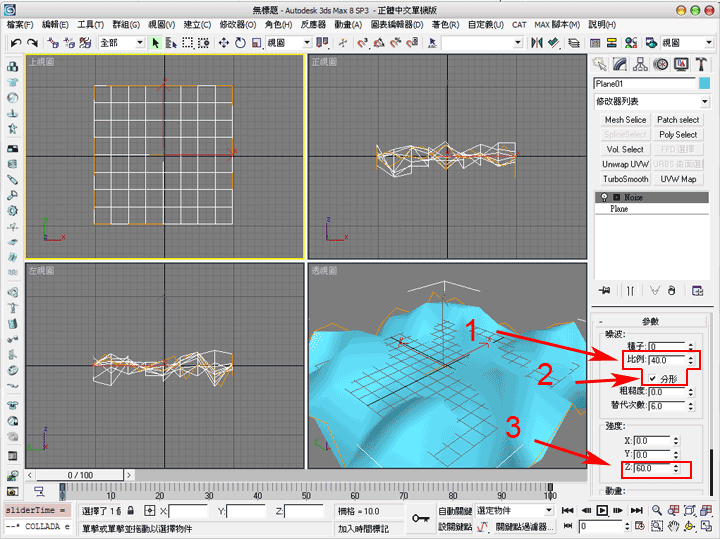Screen dimensions: 720x539
Task: Click the Z strength value field
Action: (652, 468)
